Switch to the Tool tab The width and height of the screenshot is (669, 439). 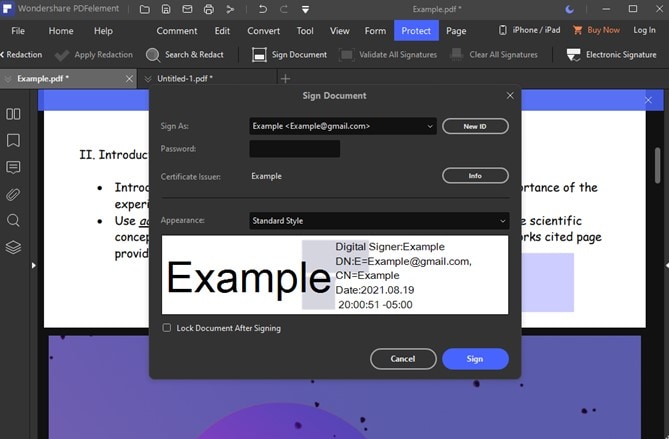(x=305, y=31)
